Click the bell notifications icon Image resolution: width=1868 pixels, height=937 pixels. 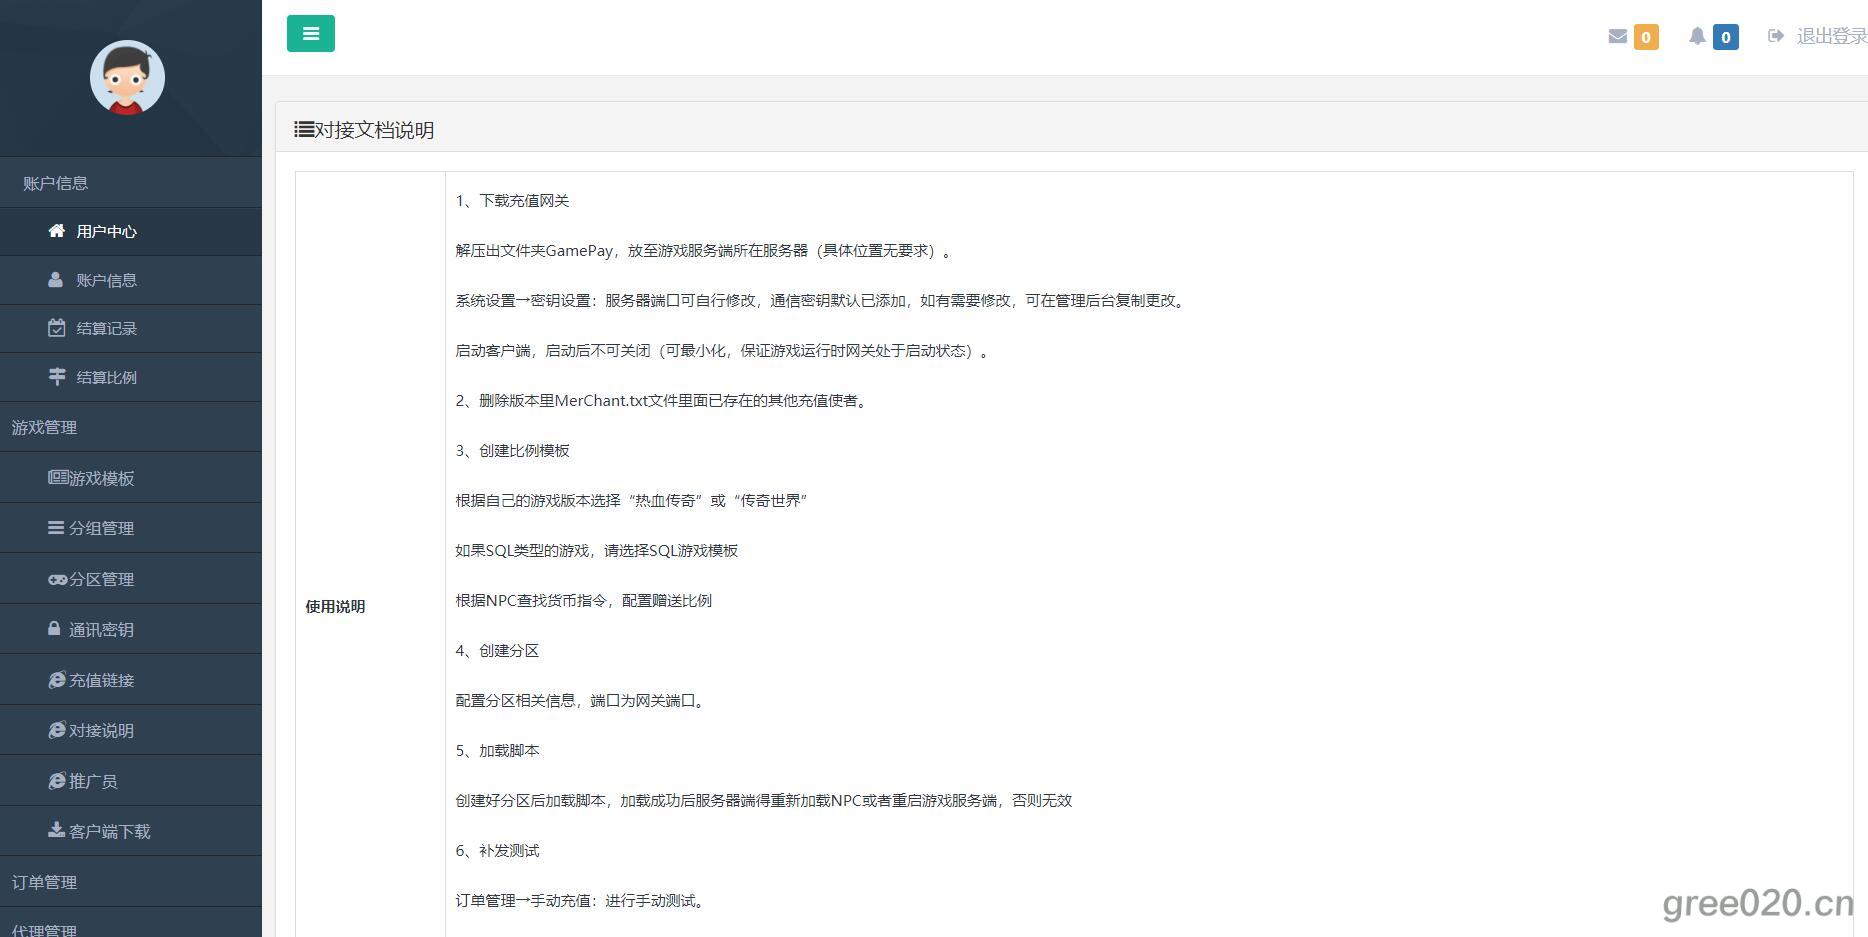[1697, 37]
